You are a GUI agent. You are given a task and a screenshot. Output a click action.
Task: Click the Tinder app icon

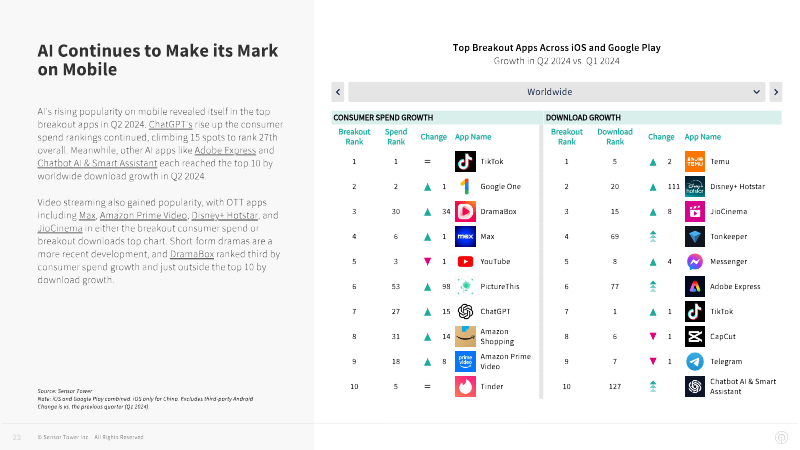coord(465,386)
